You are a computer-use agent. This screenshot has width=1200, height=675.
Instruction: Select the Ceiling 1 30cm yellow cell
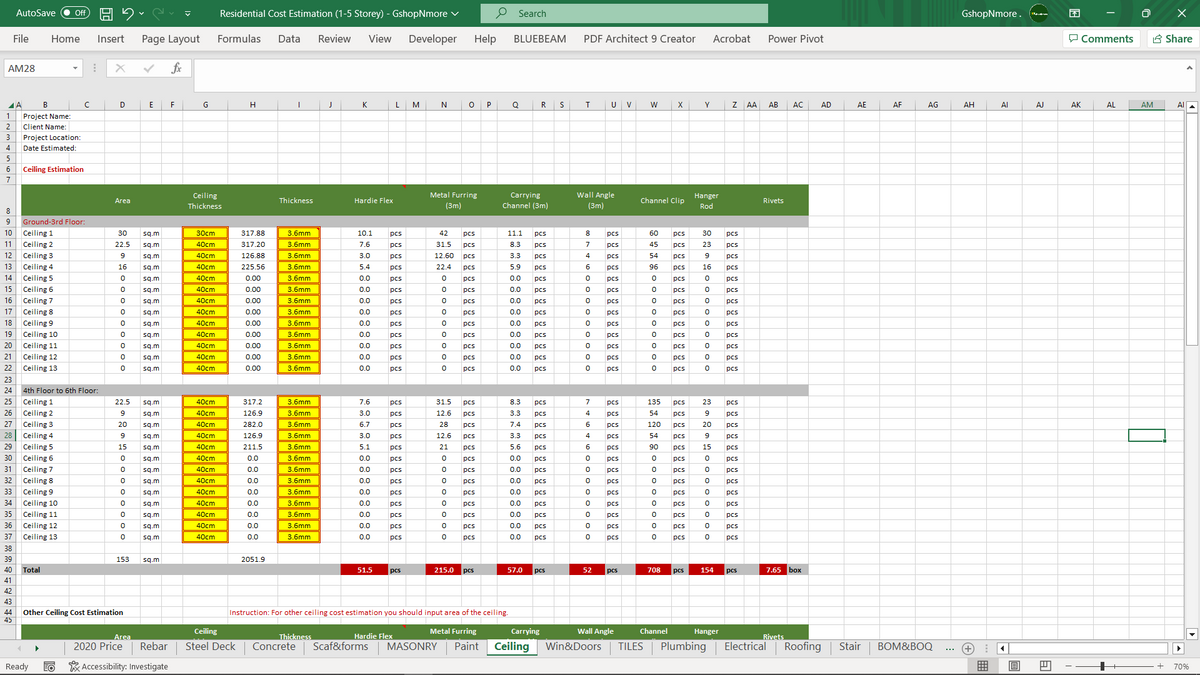click(x=205, y=232)
